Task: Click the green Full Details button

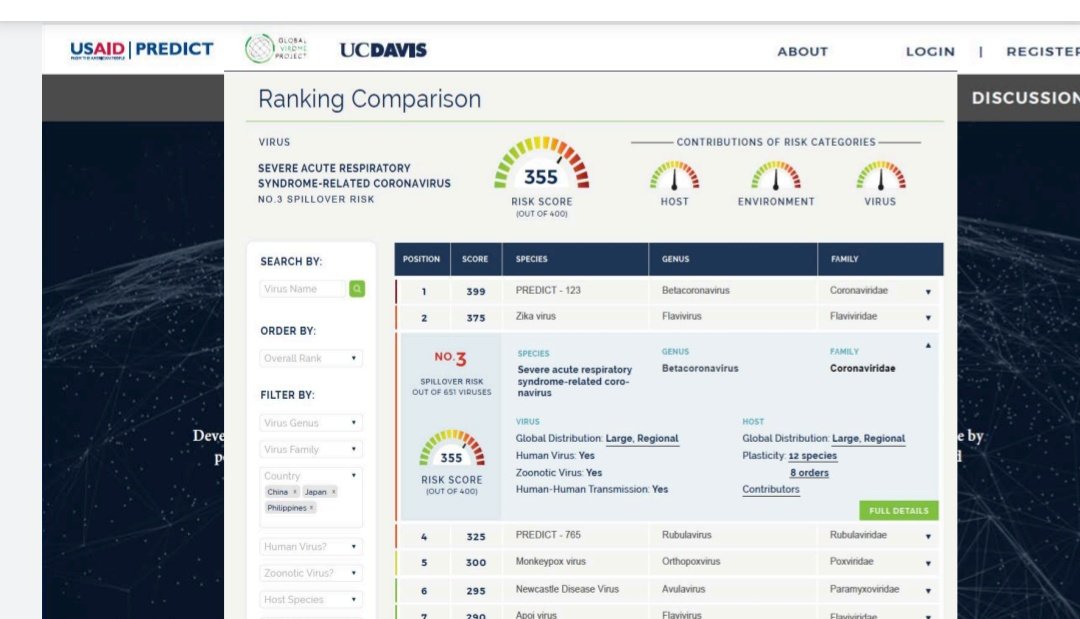Action: click(898, 511)
